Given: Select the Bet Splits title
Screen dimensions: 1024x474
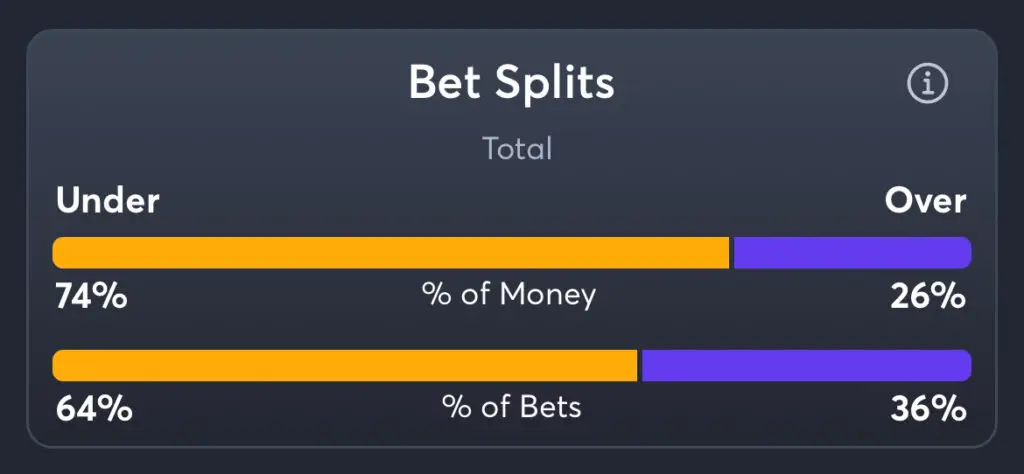Looking at the screenshot, I should [511, 83].
